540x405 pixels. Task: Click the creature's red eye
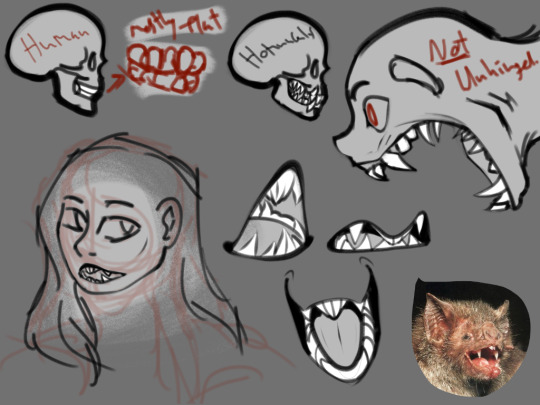372,114
